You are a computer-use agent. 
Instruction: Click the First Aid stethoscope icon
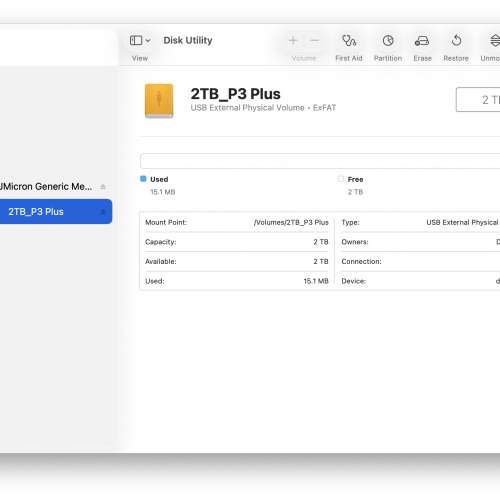point(349,41)
